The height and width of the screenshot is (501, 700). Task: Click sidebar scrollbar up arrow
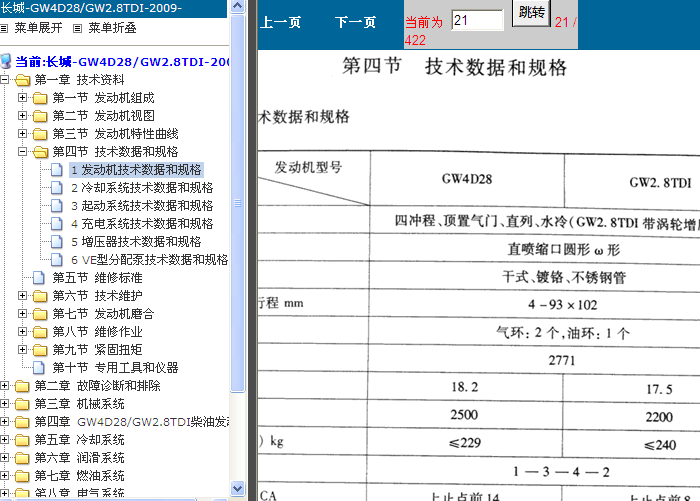(x=238, y=6)
